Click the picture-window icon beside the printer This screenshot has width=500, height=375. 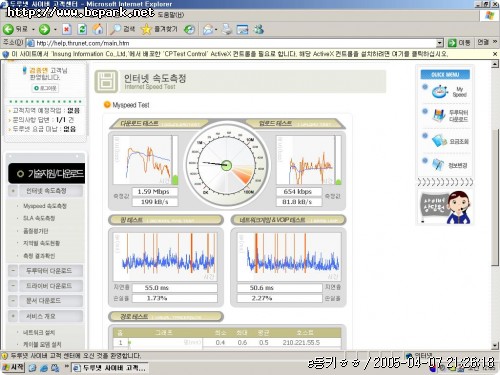click(x=242, y=29)
